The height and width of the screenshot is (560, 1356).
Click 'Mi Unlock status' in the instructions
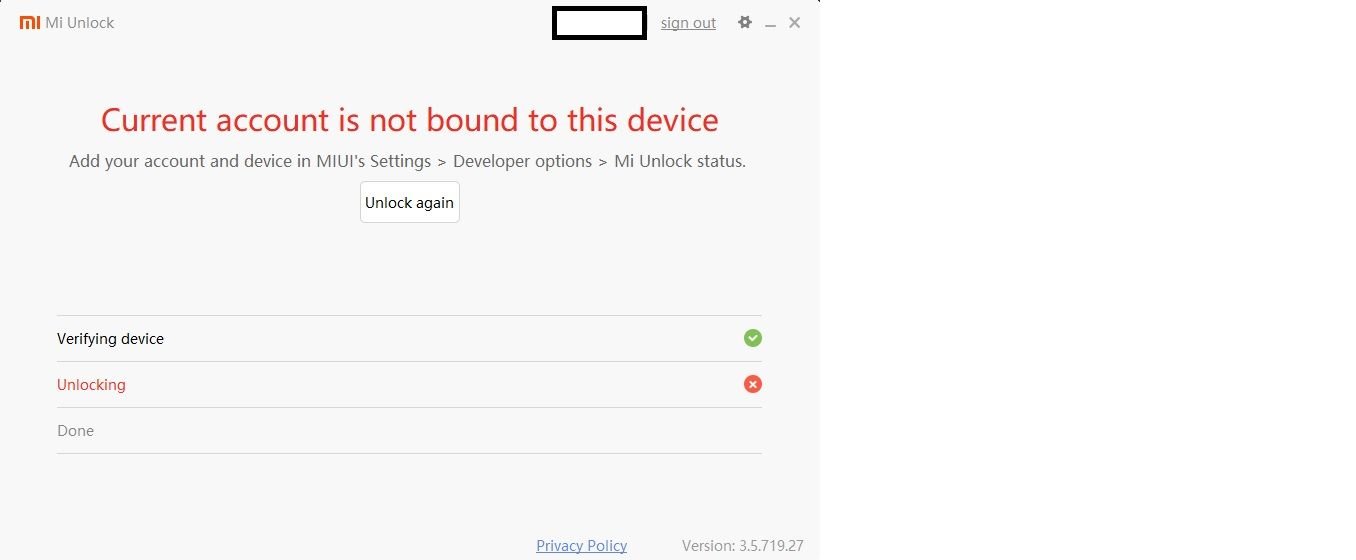point(679,161)
